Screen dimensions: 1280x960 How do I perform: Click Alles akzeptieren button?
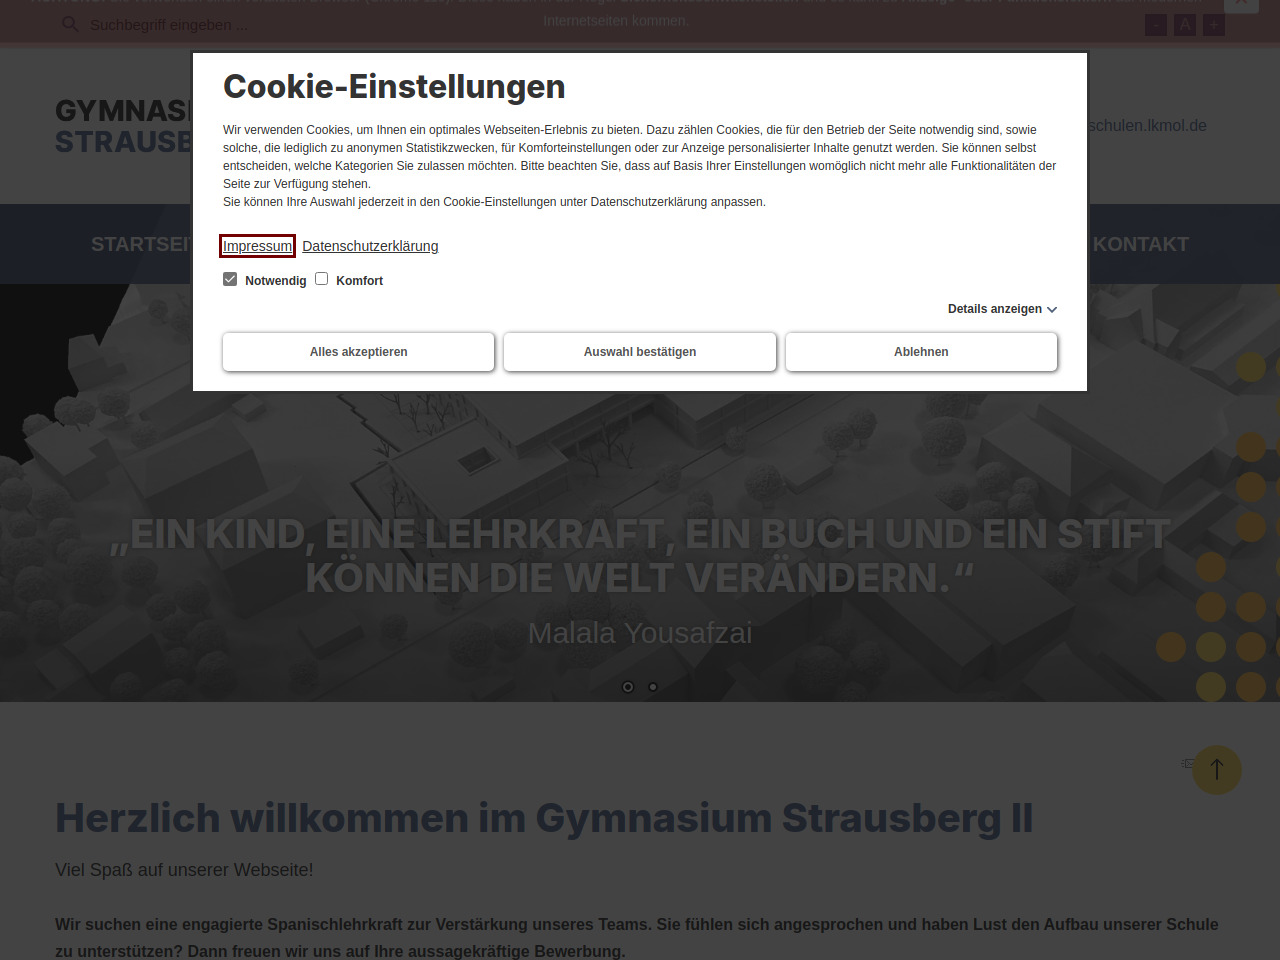pyautogui.click(x=358, y=352)
